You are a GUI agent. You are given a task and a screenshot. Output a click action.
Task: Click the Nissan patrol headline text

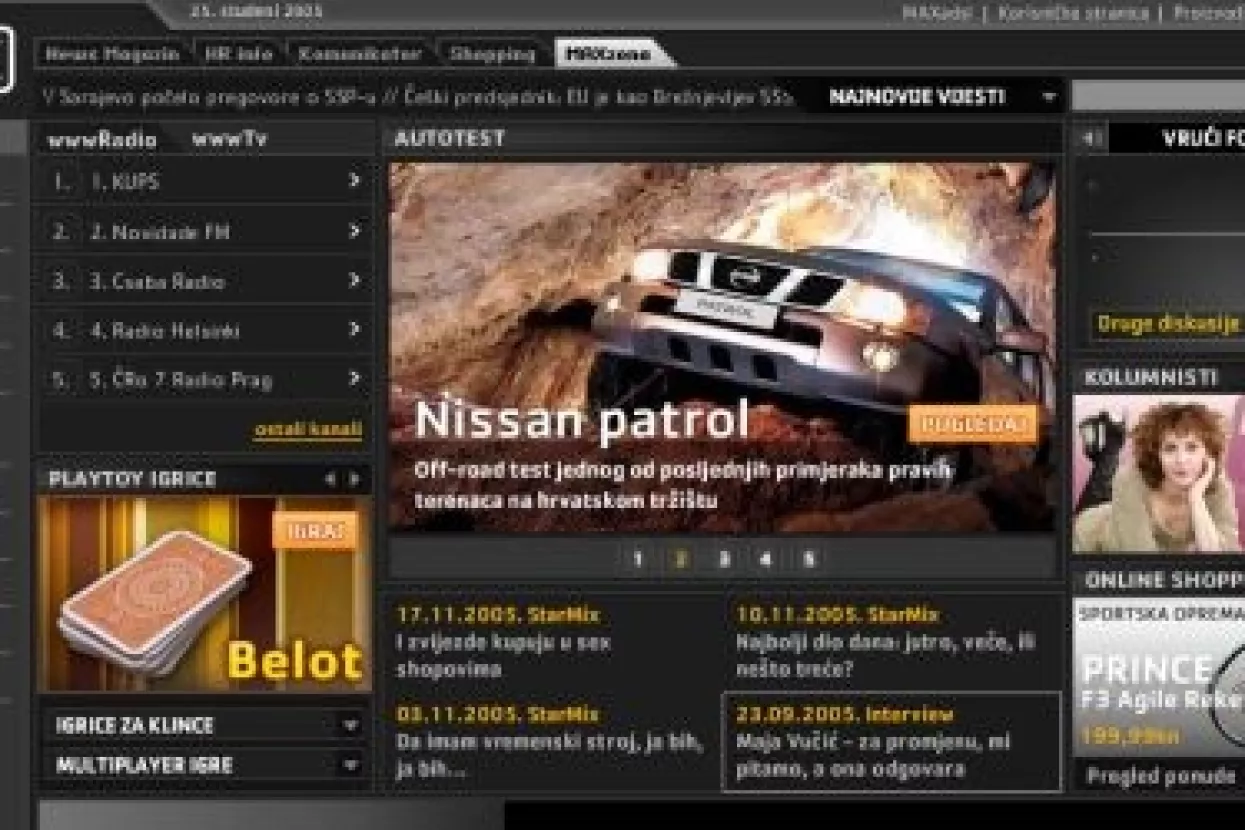point(582,421)
